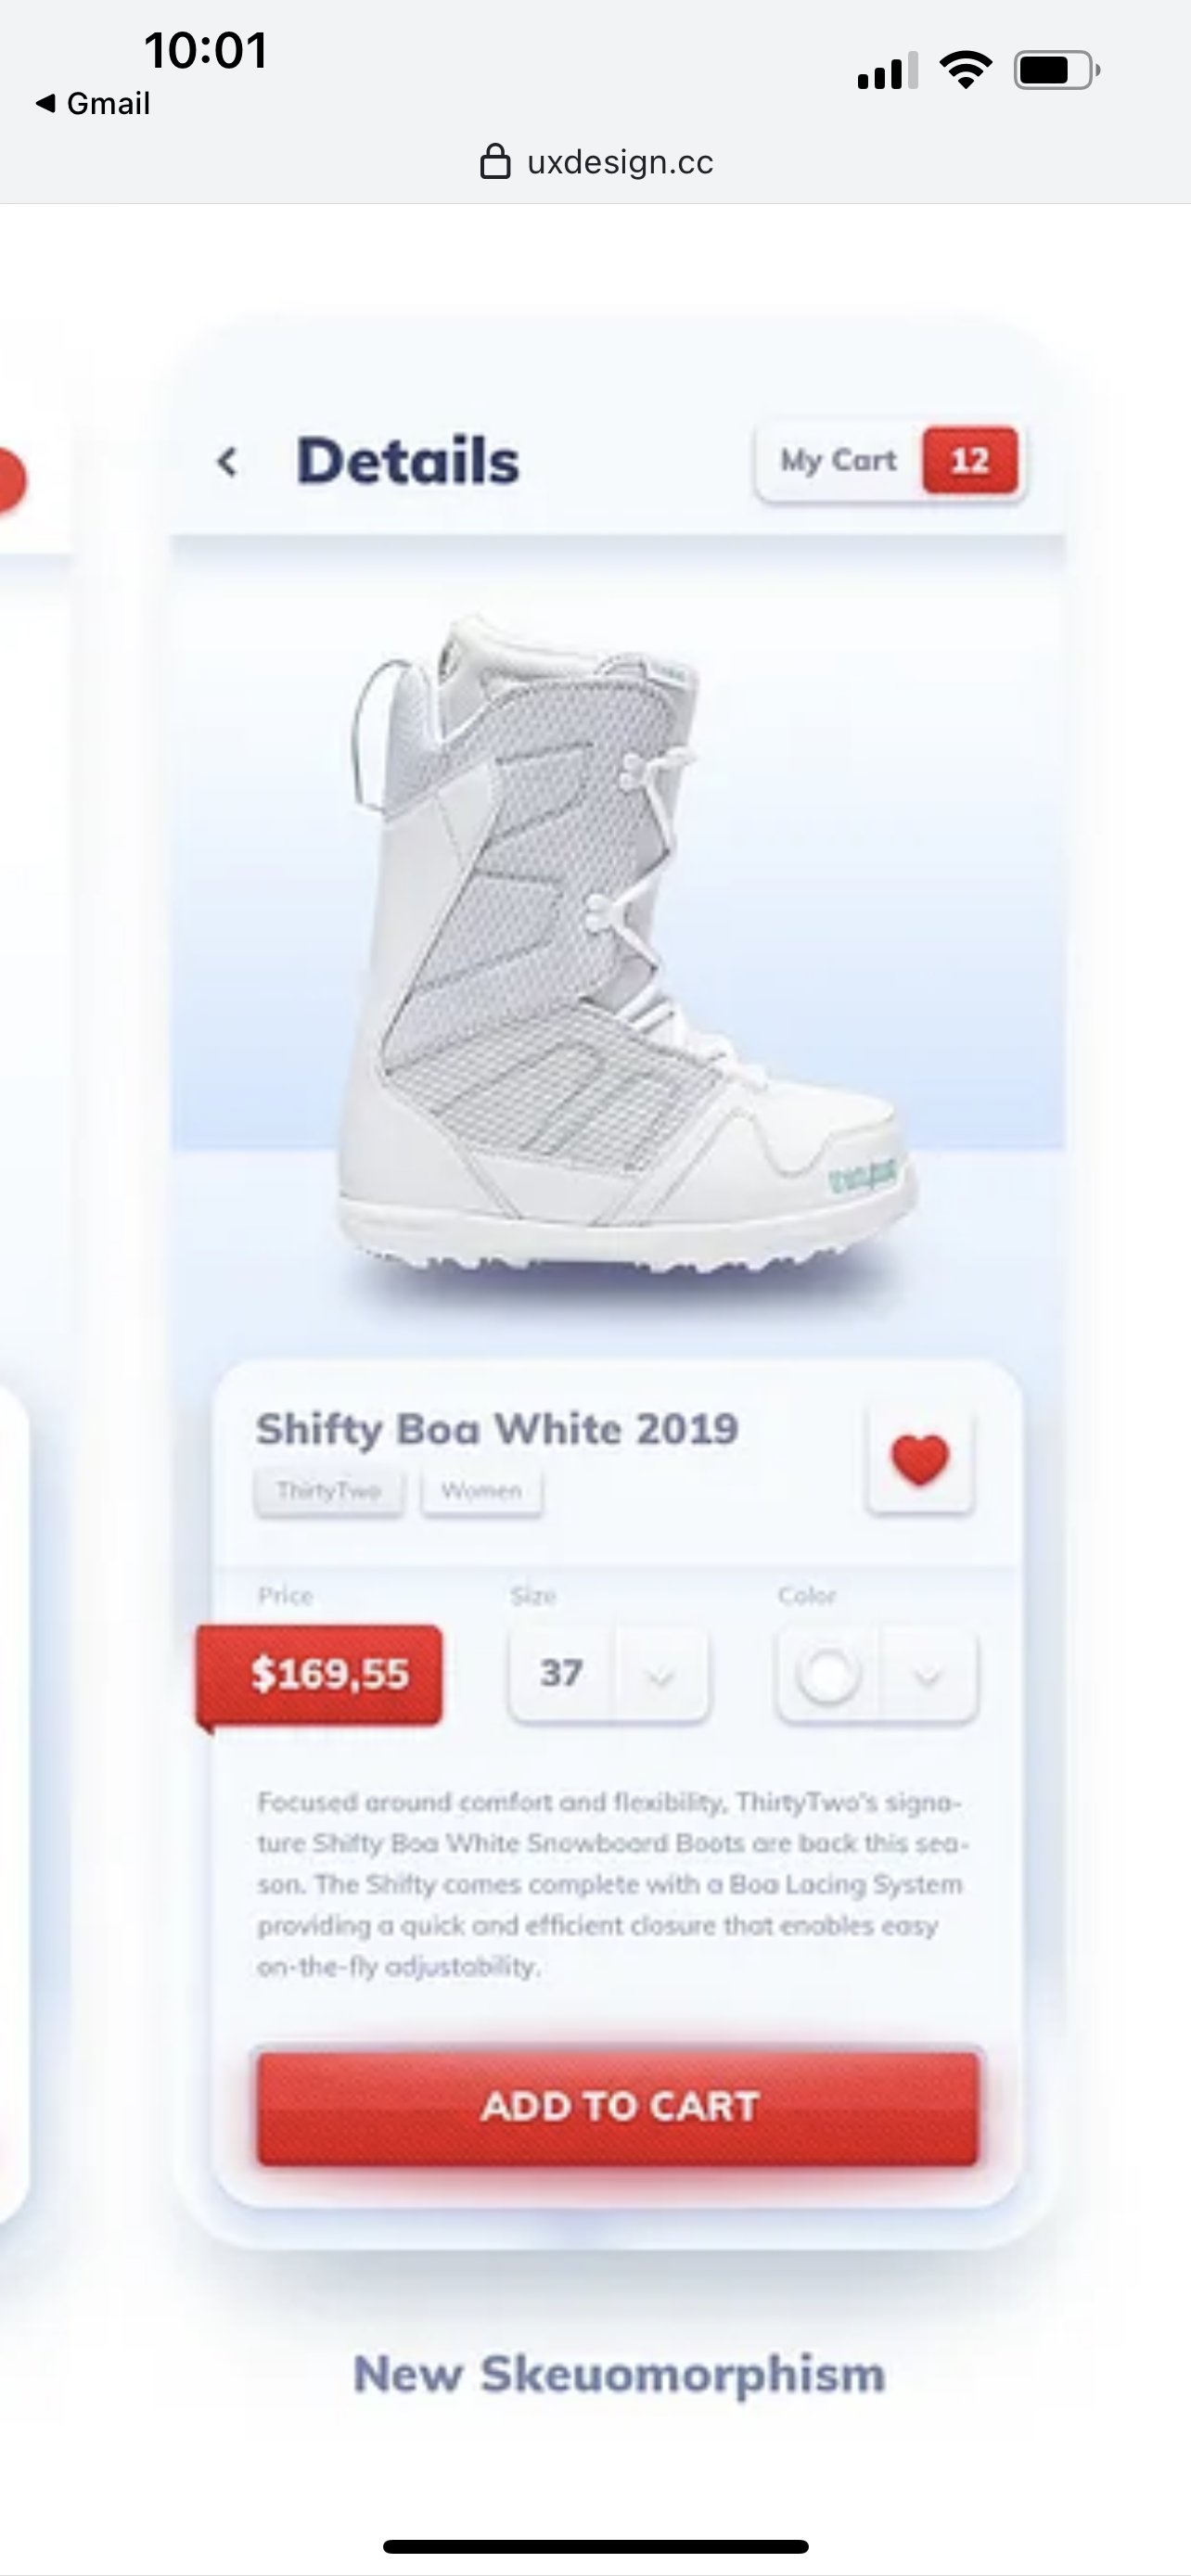The width and height of the screenshot is (1191, 2576).
Task: Tap the cellular signal bars icon
Action: [887, 71]
